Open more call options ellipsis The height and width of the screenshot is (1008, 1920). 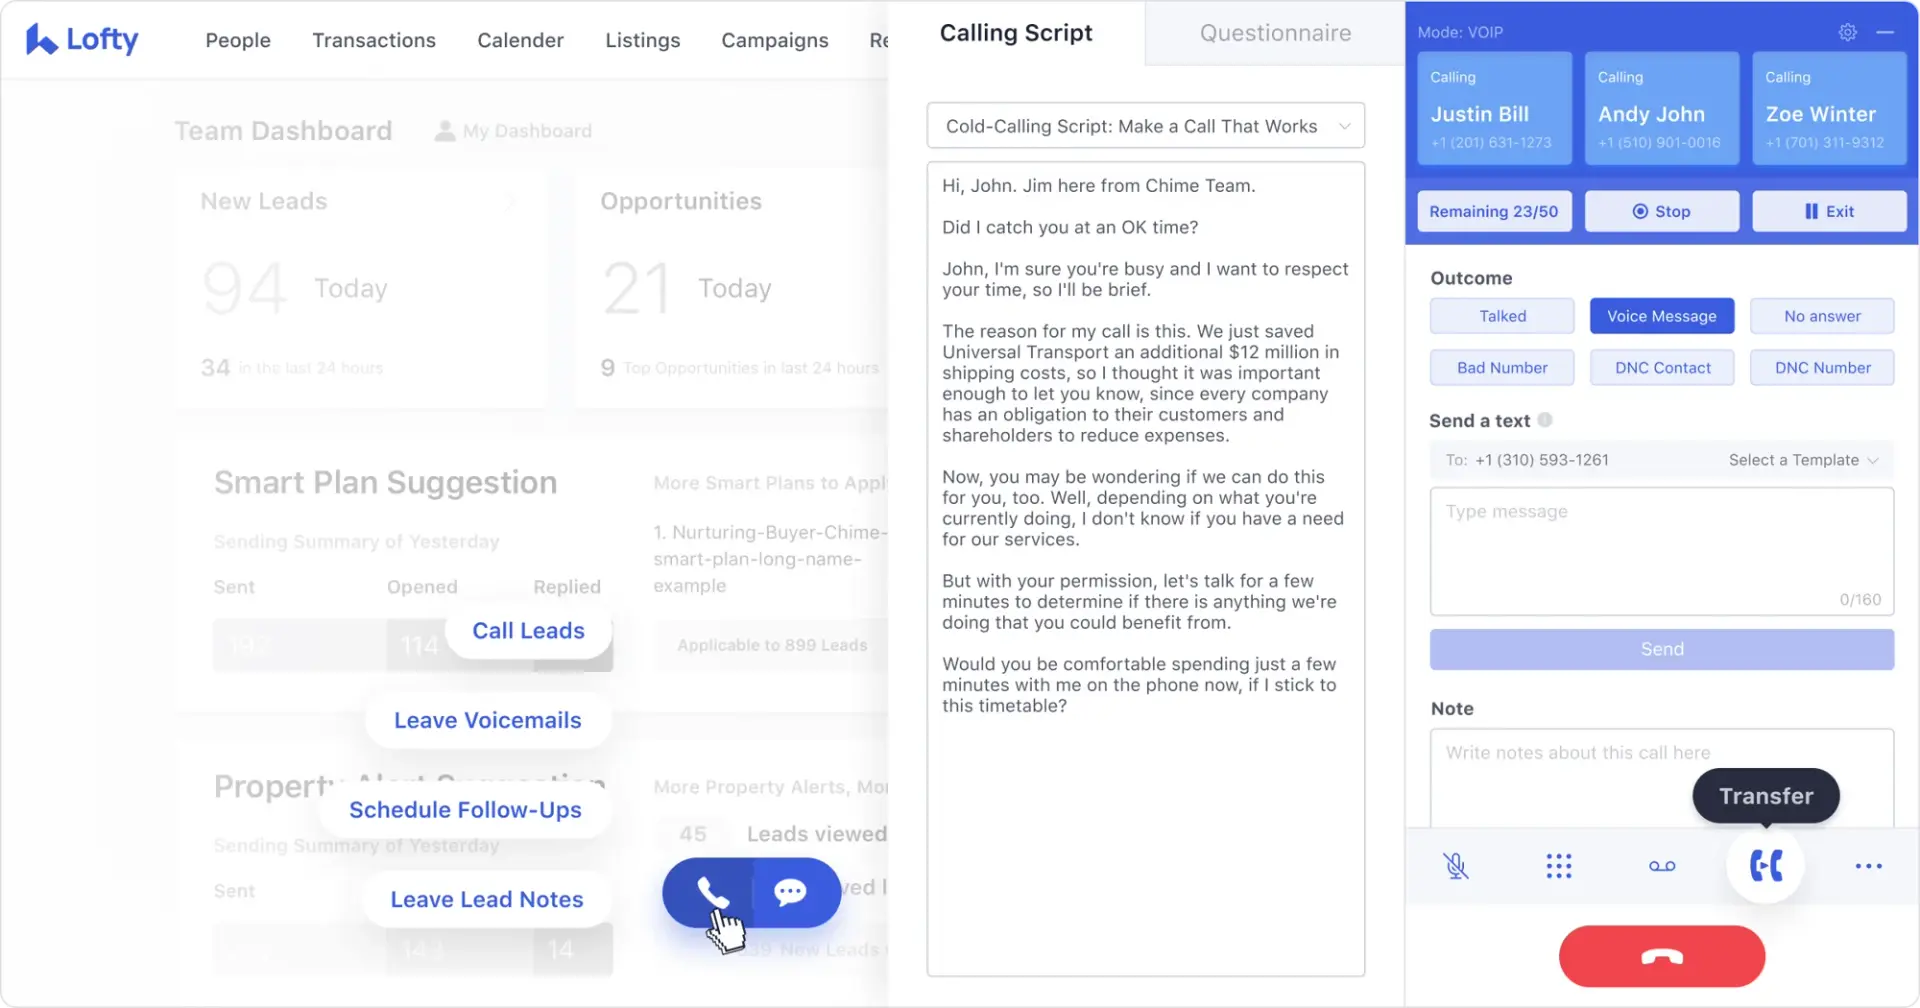(x=1868, y=866)
